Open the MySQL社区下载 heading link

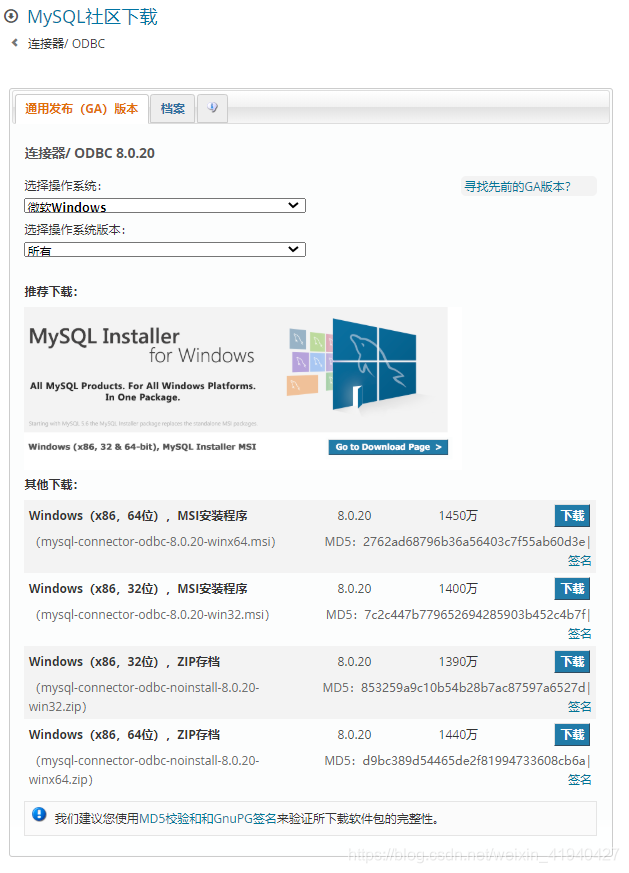coord(92,17)
